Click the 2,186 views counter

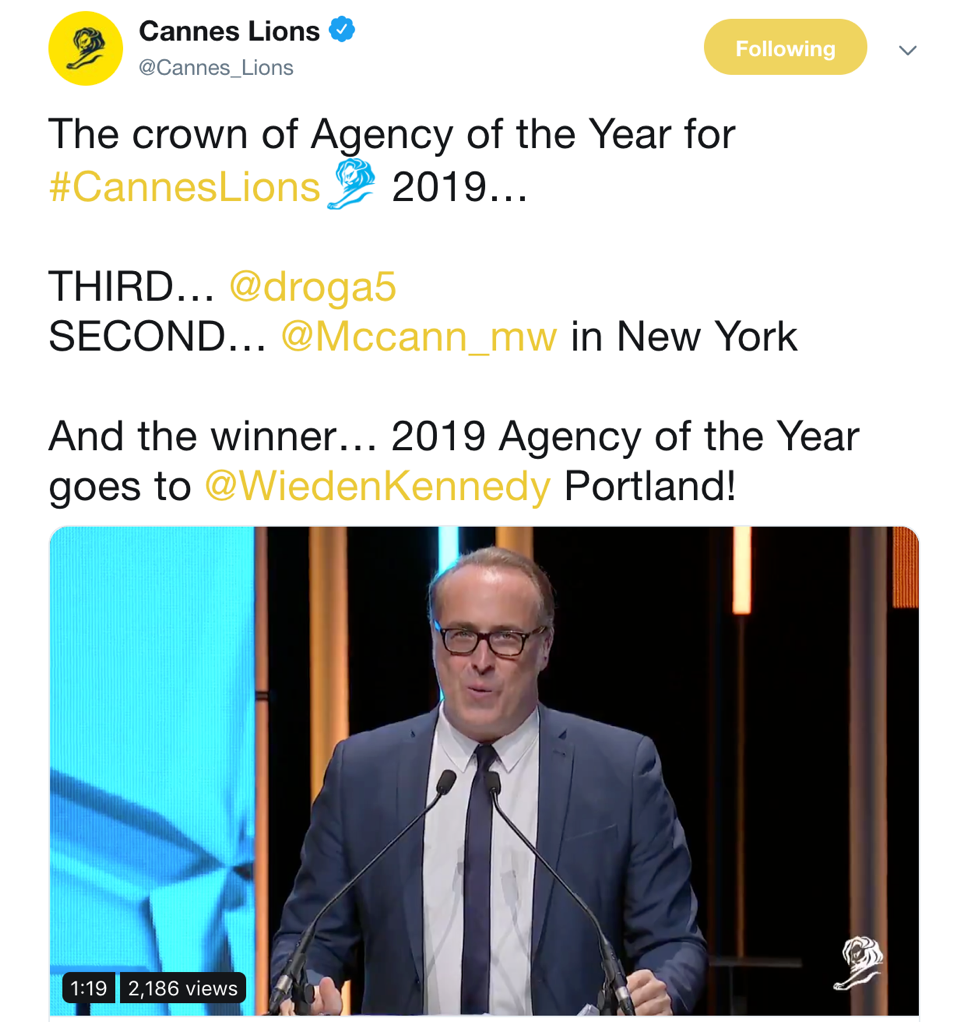click(x=183, y=988)
